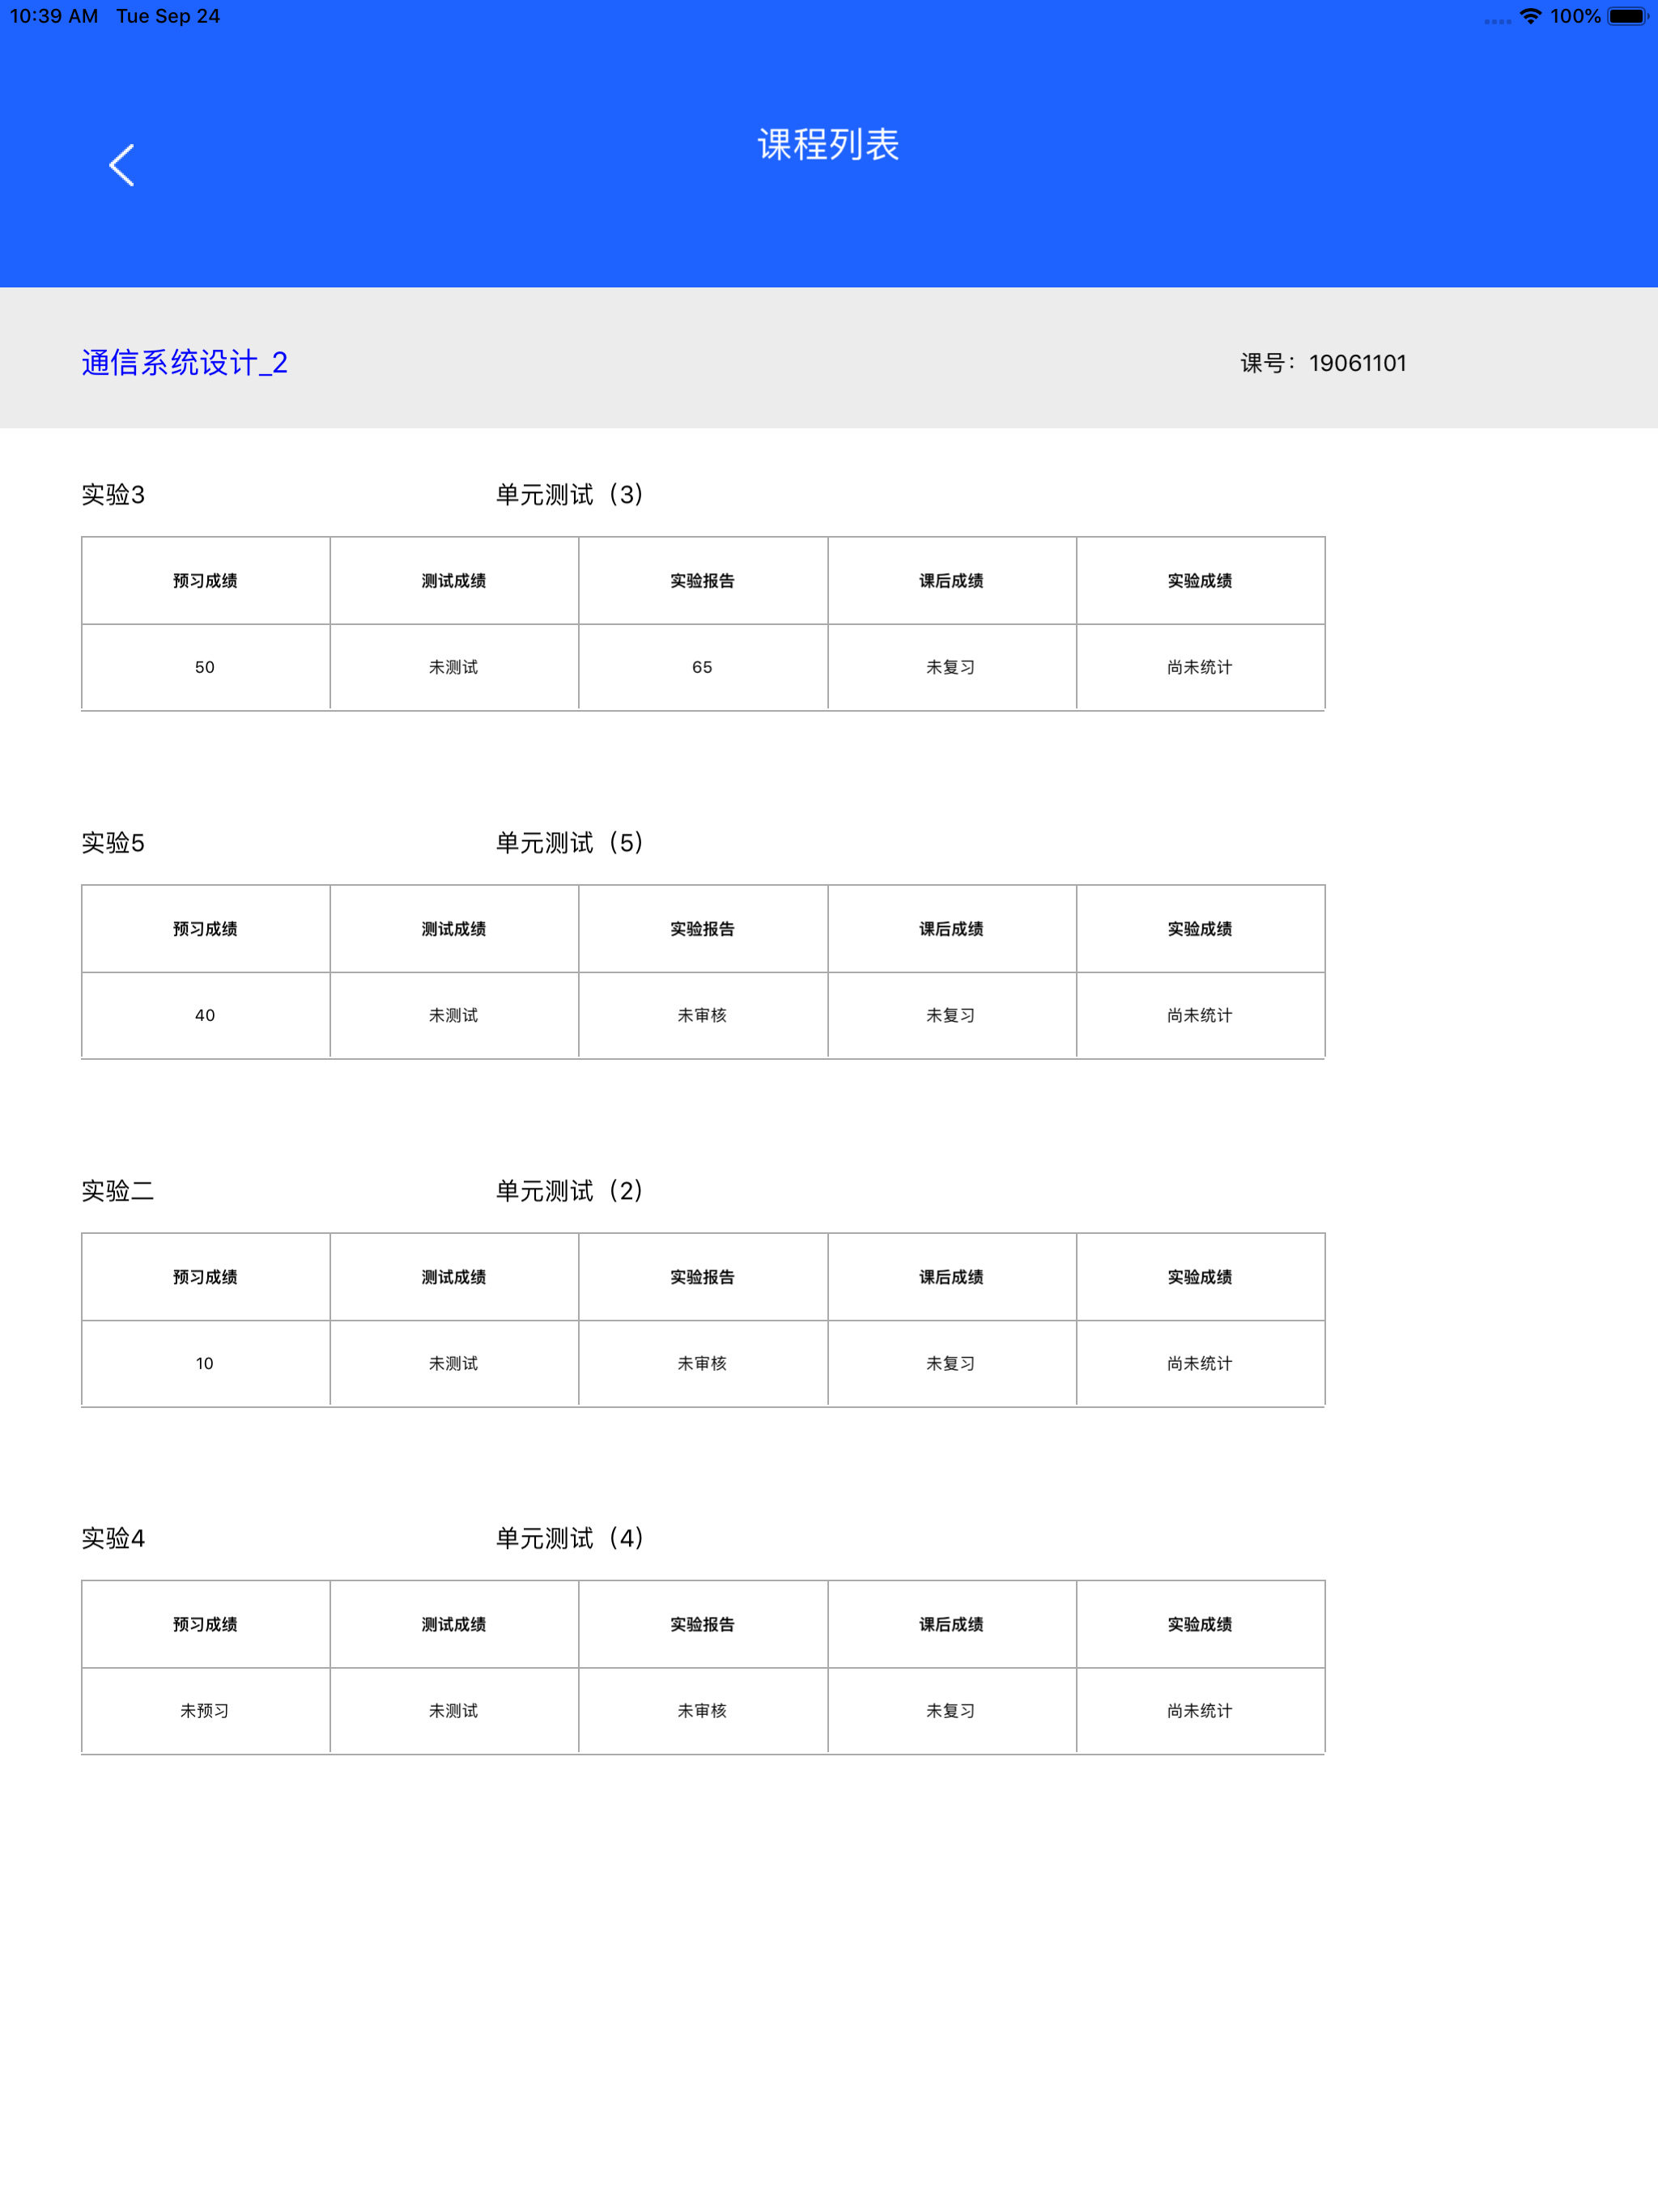This screenshot has width=1658, height=2212.
Task: Select the 实验5 heading
Action: pos(113,843)
